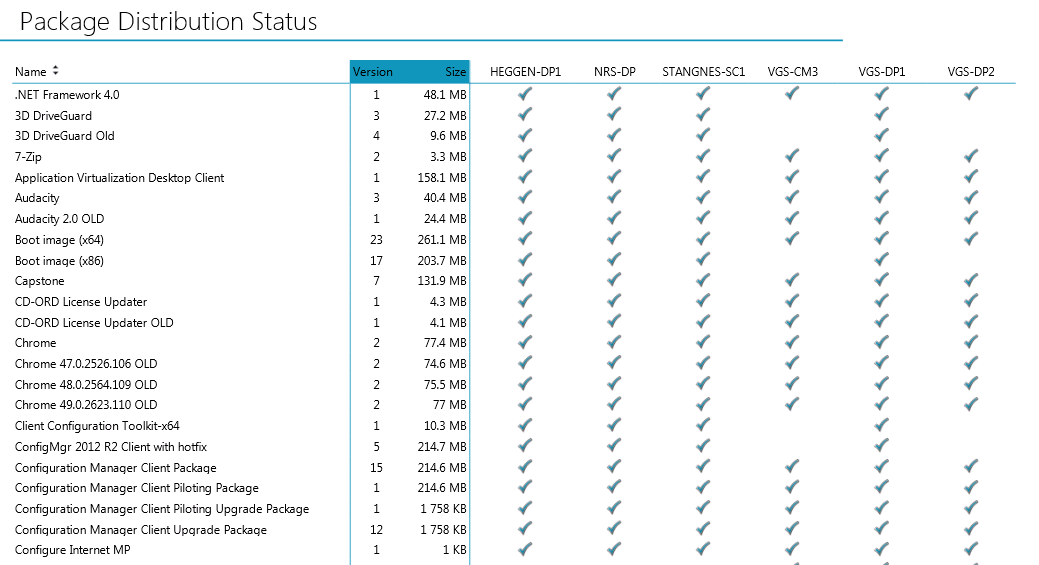Click VGS-CM3 checkmark for Chrome row
Screen dimensions: 1039x565
pos(792,342)
